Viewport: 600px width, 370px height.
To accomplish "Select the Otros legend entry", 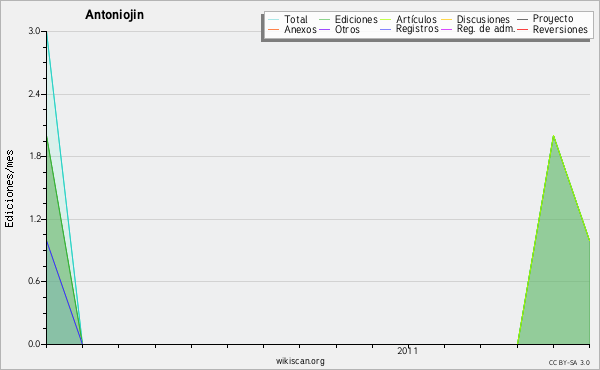I will pyautogui.click(x=347, y=29).
